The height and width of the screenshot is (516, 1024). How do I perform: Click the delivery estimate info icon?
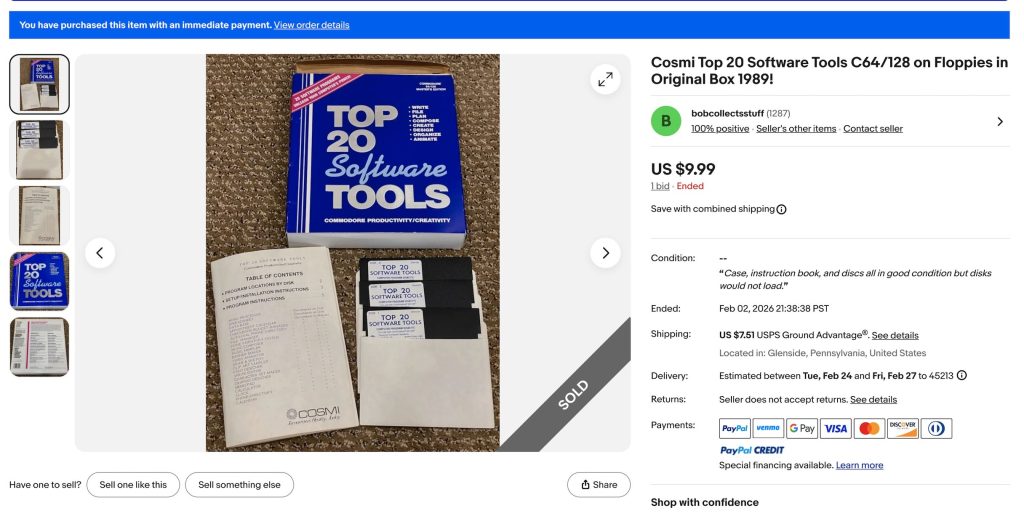click(x=962, y=376)
